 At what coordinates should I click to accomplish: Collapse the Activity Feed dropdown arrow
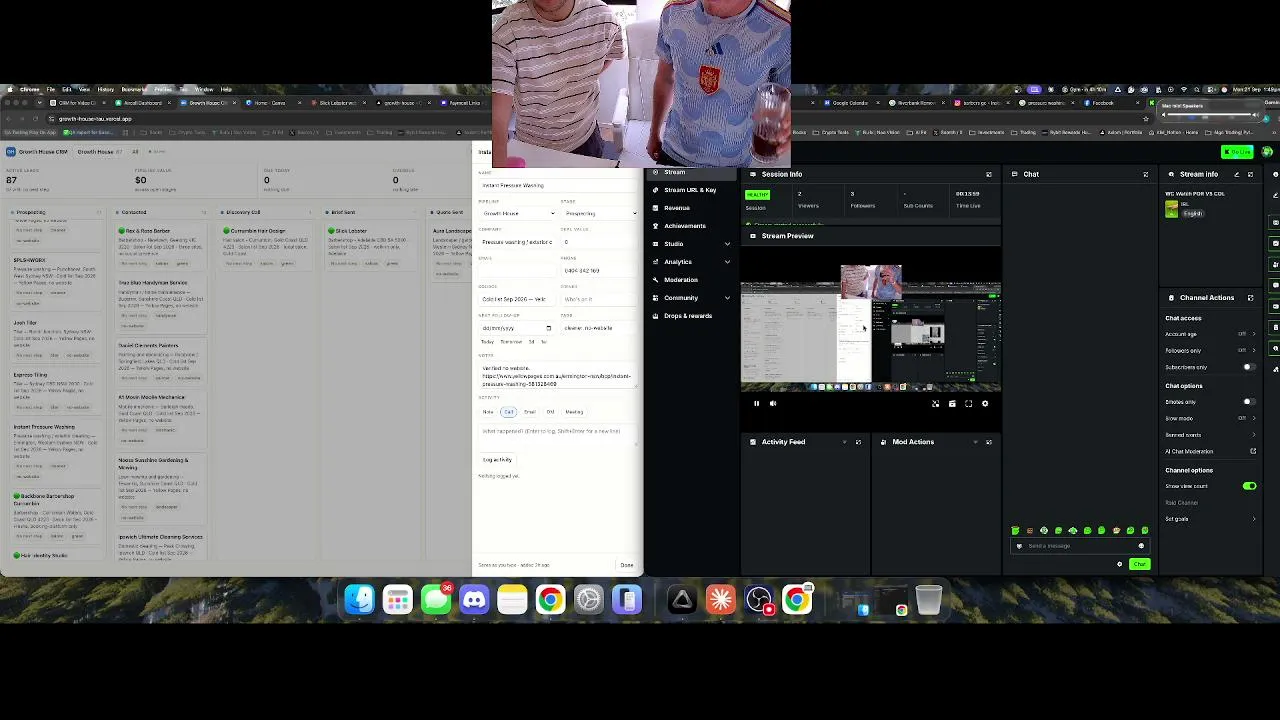844,442
